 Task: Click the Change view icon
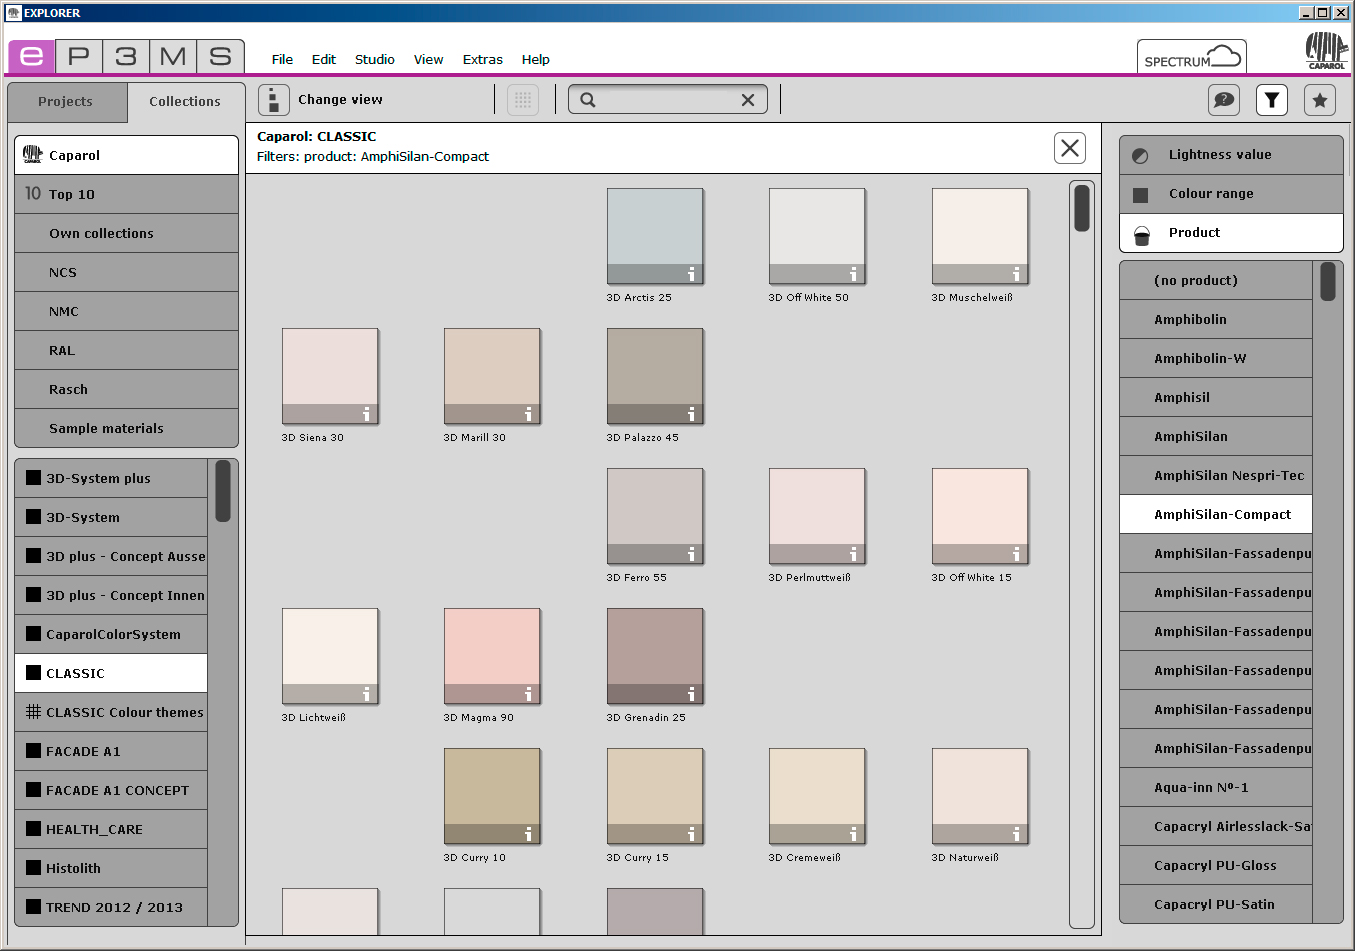click(x=273, y=100)
